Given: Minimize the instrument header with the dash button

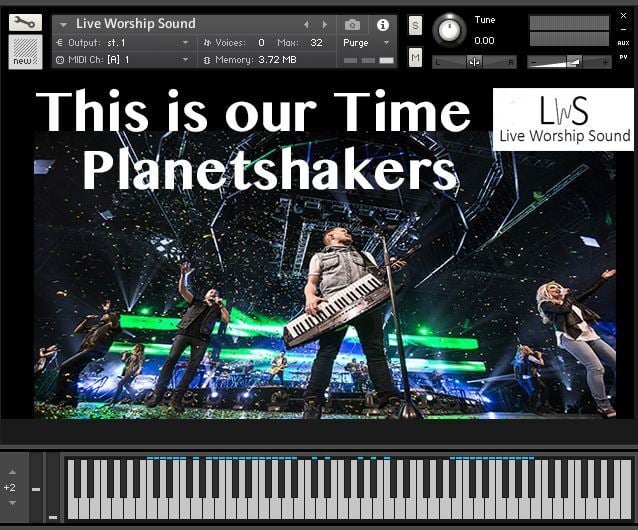Looking at the screenshot, I should tap(623, 29).
